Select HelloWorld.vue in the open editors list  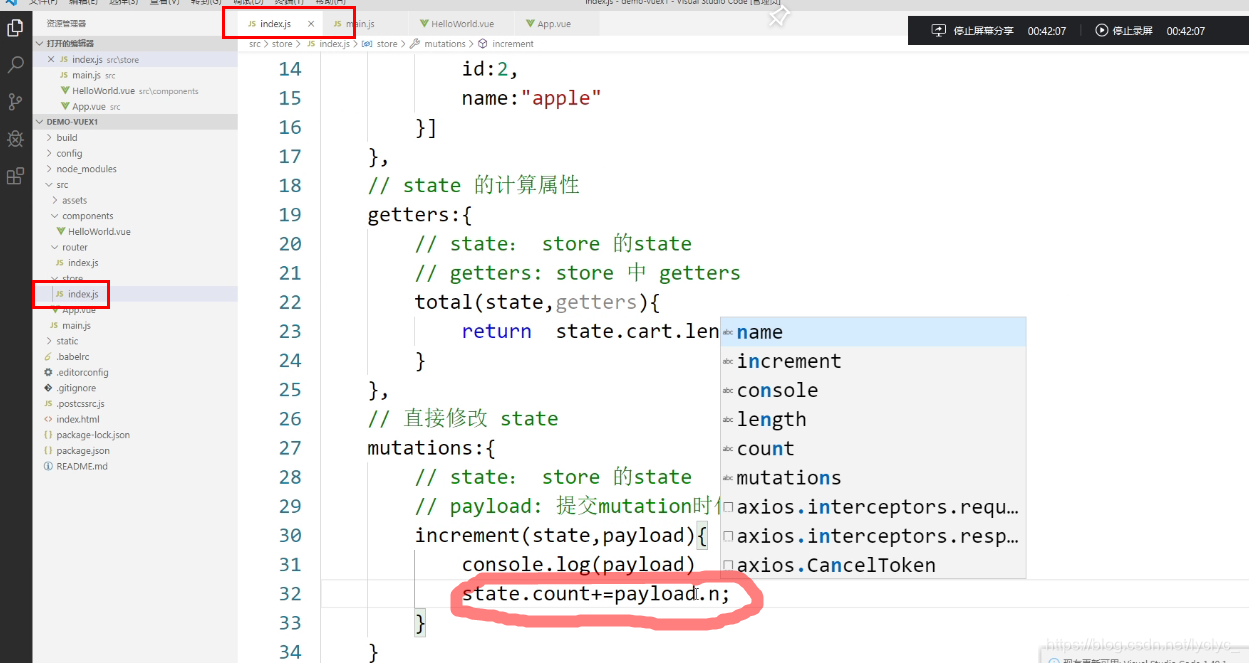[x=103, y=91]
